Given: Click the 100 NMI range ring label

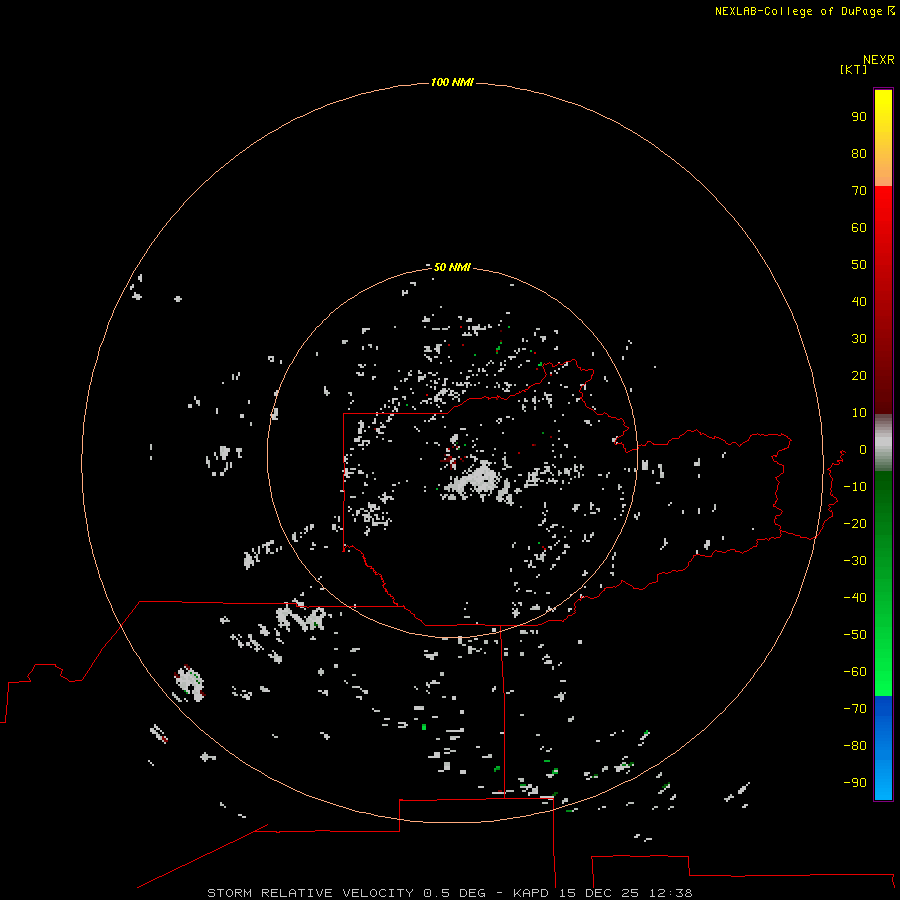Looking at the screenshot, I should [x=452, y=82].
